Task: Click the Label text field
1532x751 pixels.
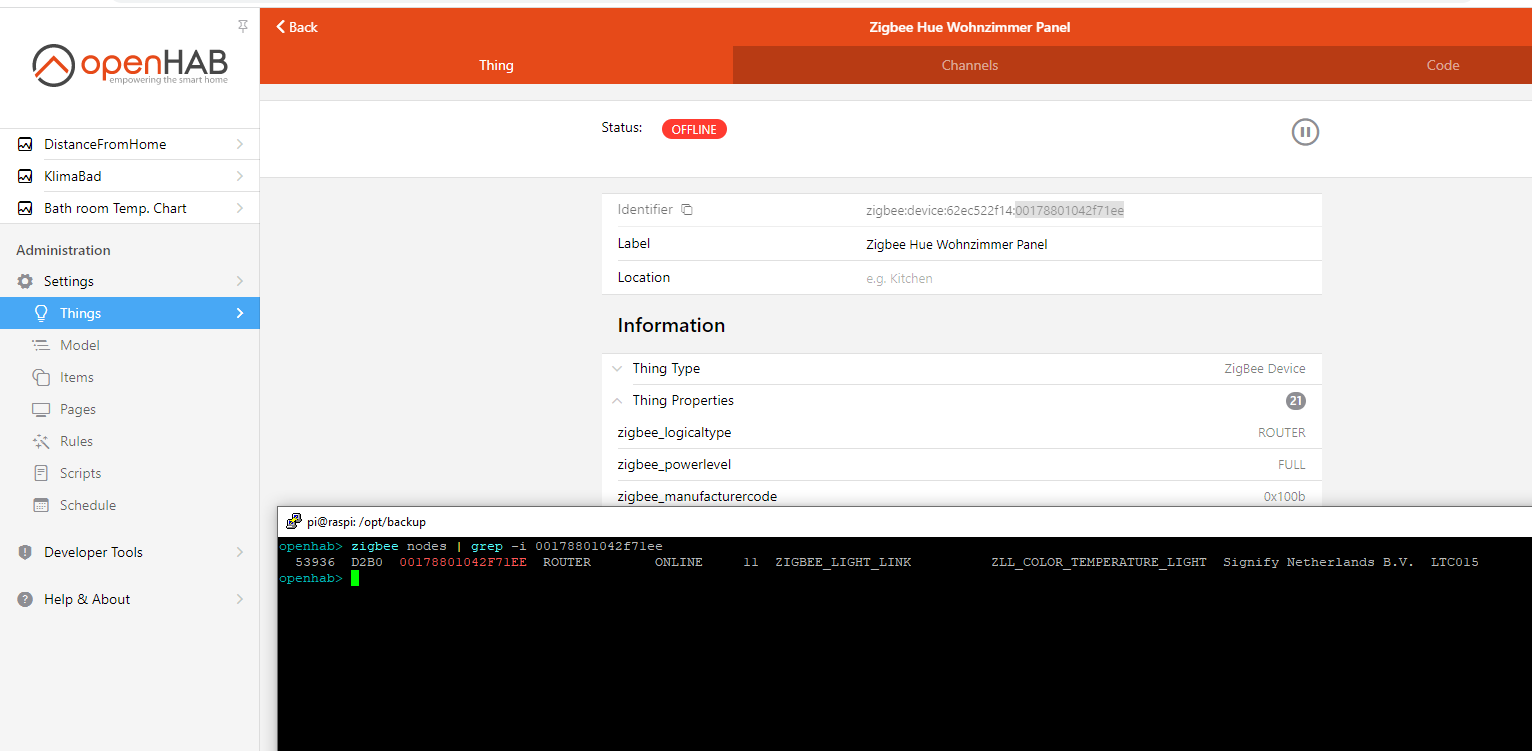Action: tap(1085, 244)
